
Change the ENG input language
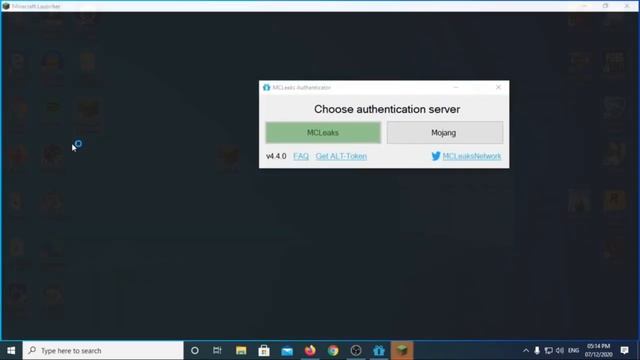[x=573, y=350]
